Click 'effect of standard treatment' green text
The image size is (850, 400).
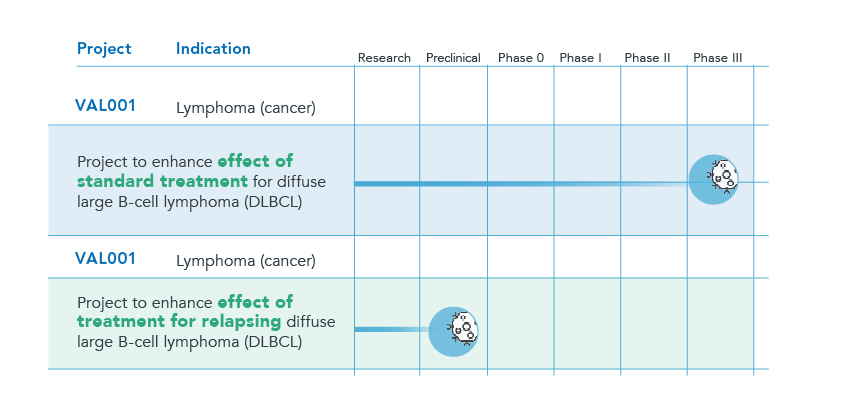(x=185, y=171)
